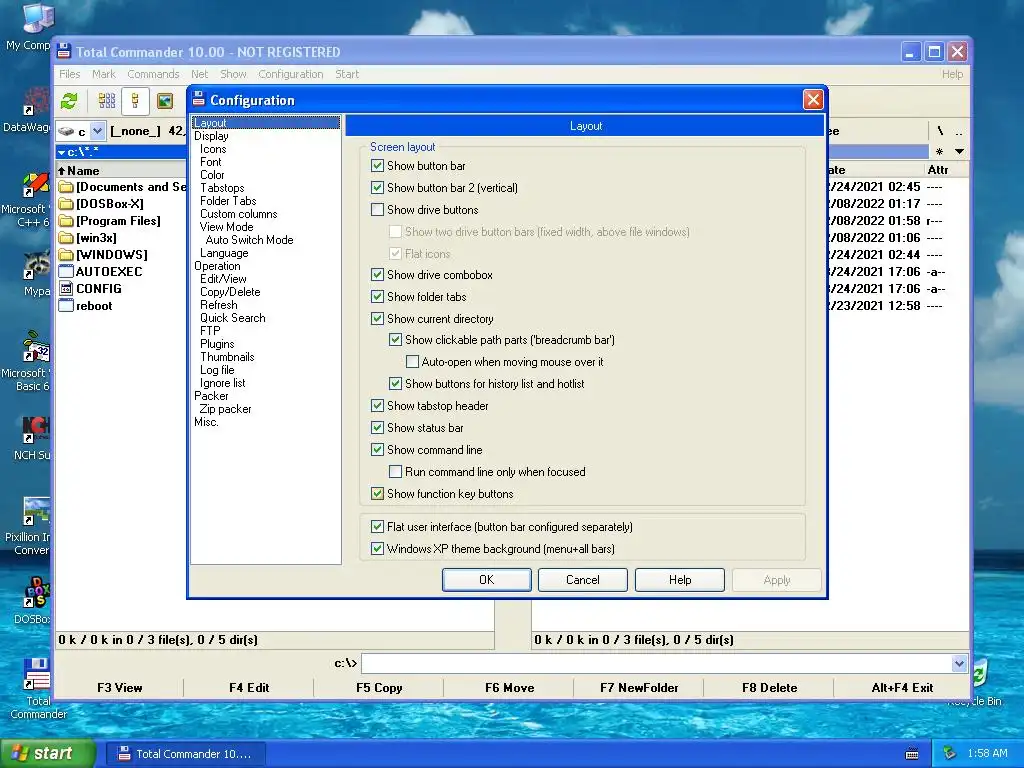
Task: Click the [DOSBox-X] folder icon
Action: tap(66, 204)
